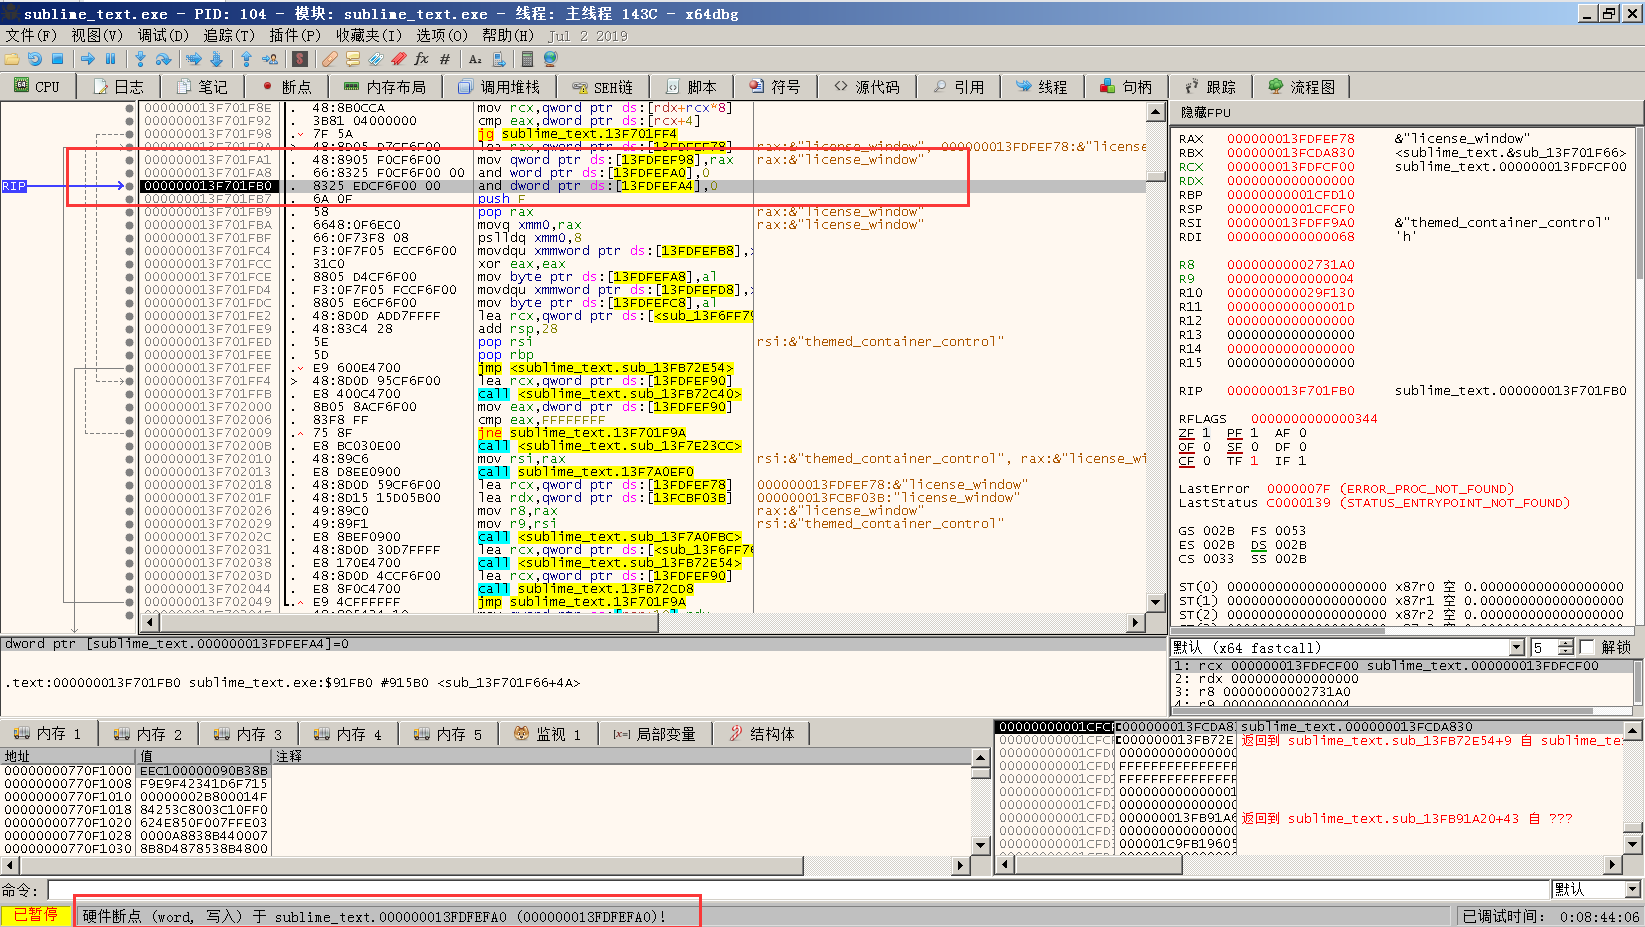1645x927 pixels.
Task: Click the restart debugging icon
Action: click(35, 60)
